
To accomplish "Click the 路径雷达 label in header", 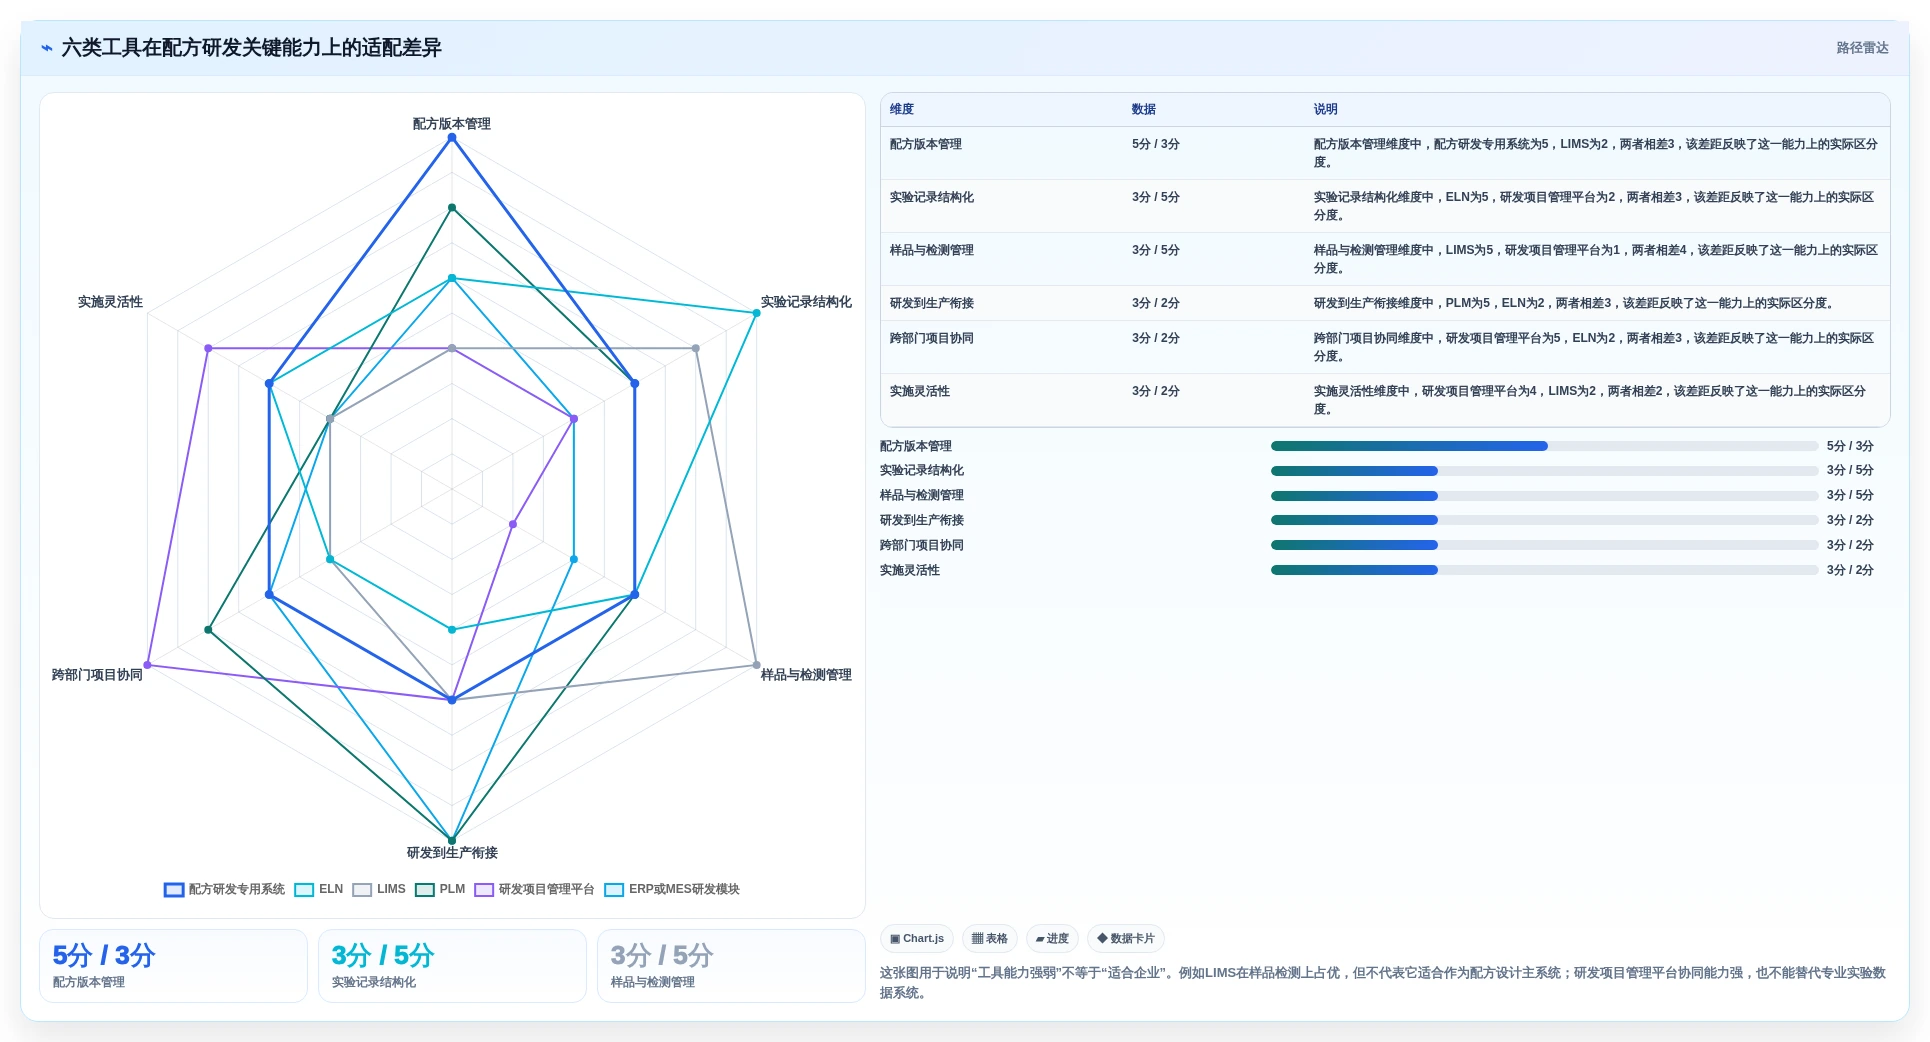I will pos(1862,48).
